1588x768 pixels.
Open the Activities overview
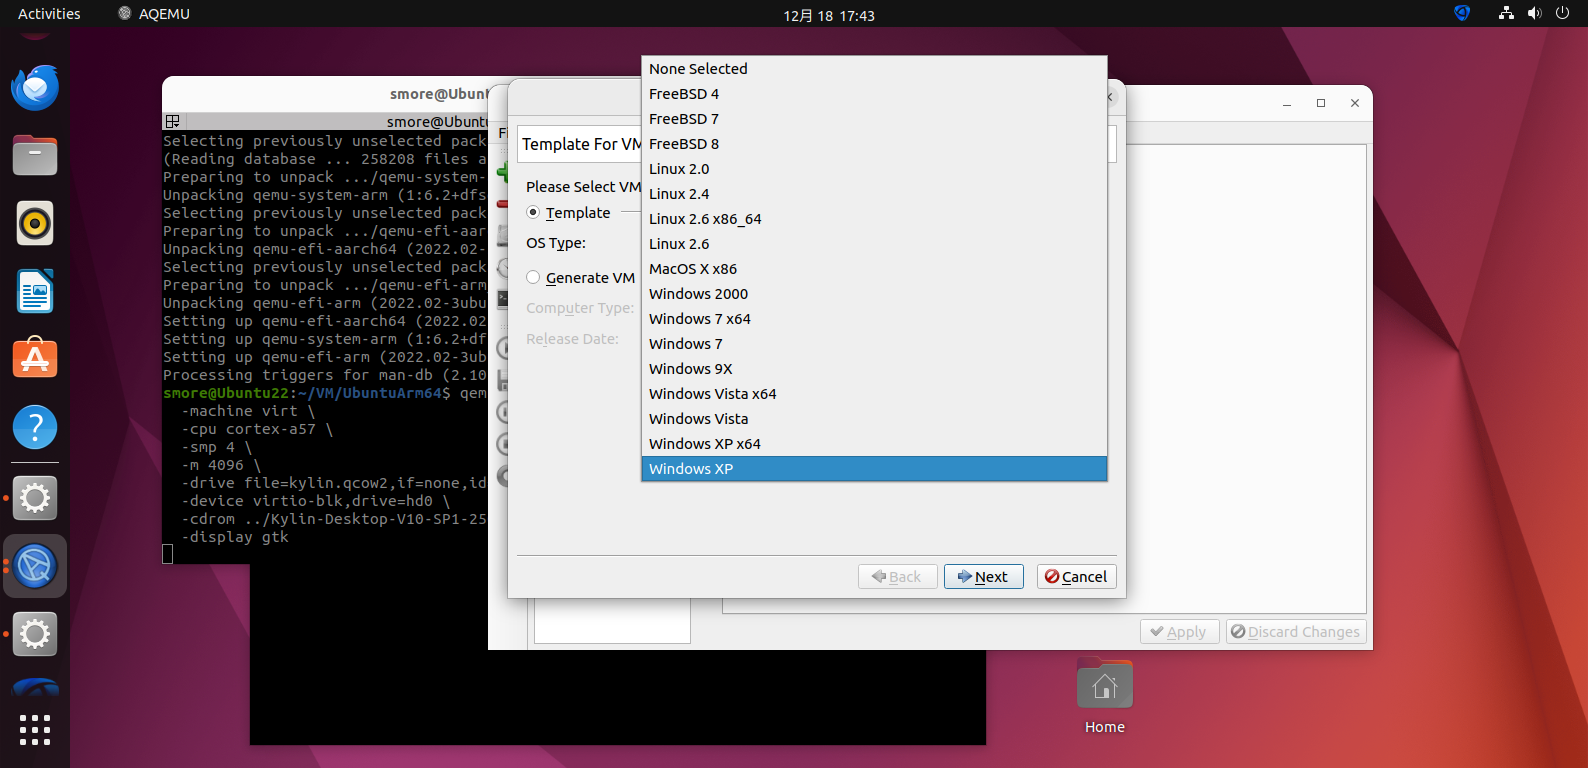point(49,14)
